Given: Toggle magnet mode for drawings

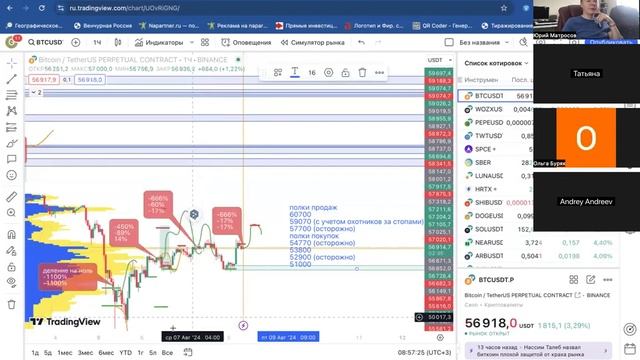Looking at the screenshot, I should pyautogui.click(x=11, y=234).
